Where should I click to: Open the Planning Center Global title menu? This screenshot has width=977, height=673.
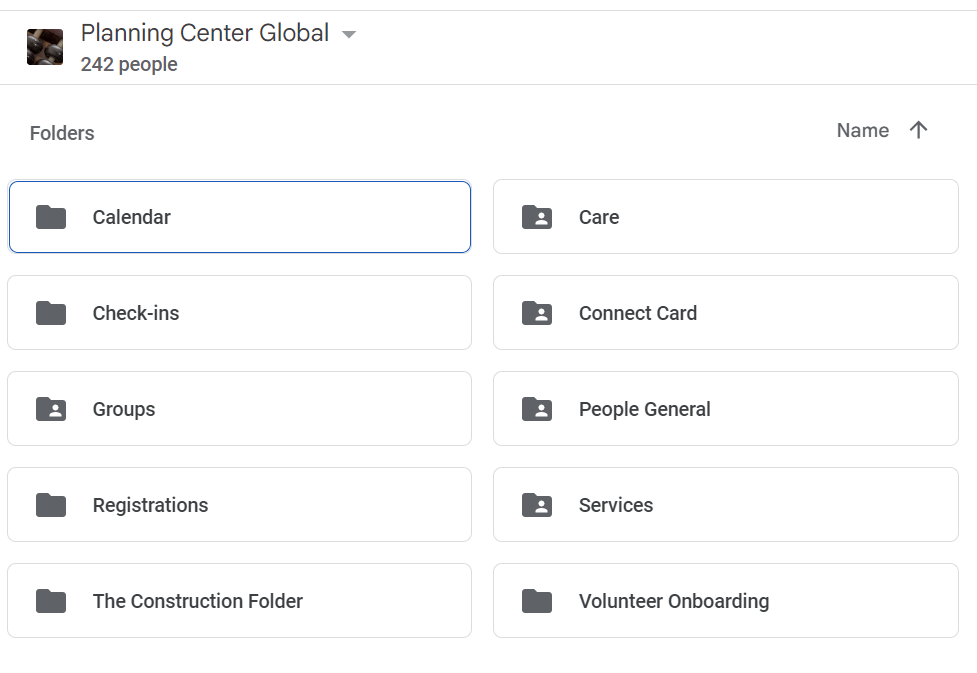tap(205, 33)
